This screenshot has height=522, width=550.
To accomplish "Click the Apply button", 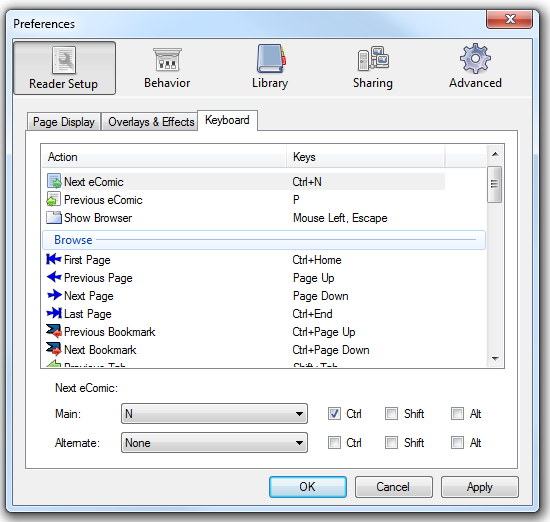I will click(x=479, y=487).
